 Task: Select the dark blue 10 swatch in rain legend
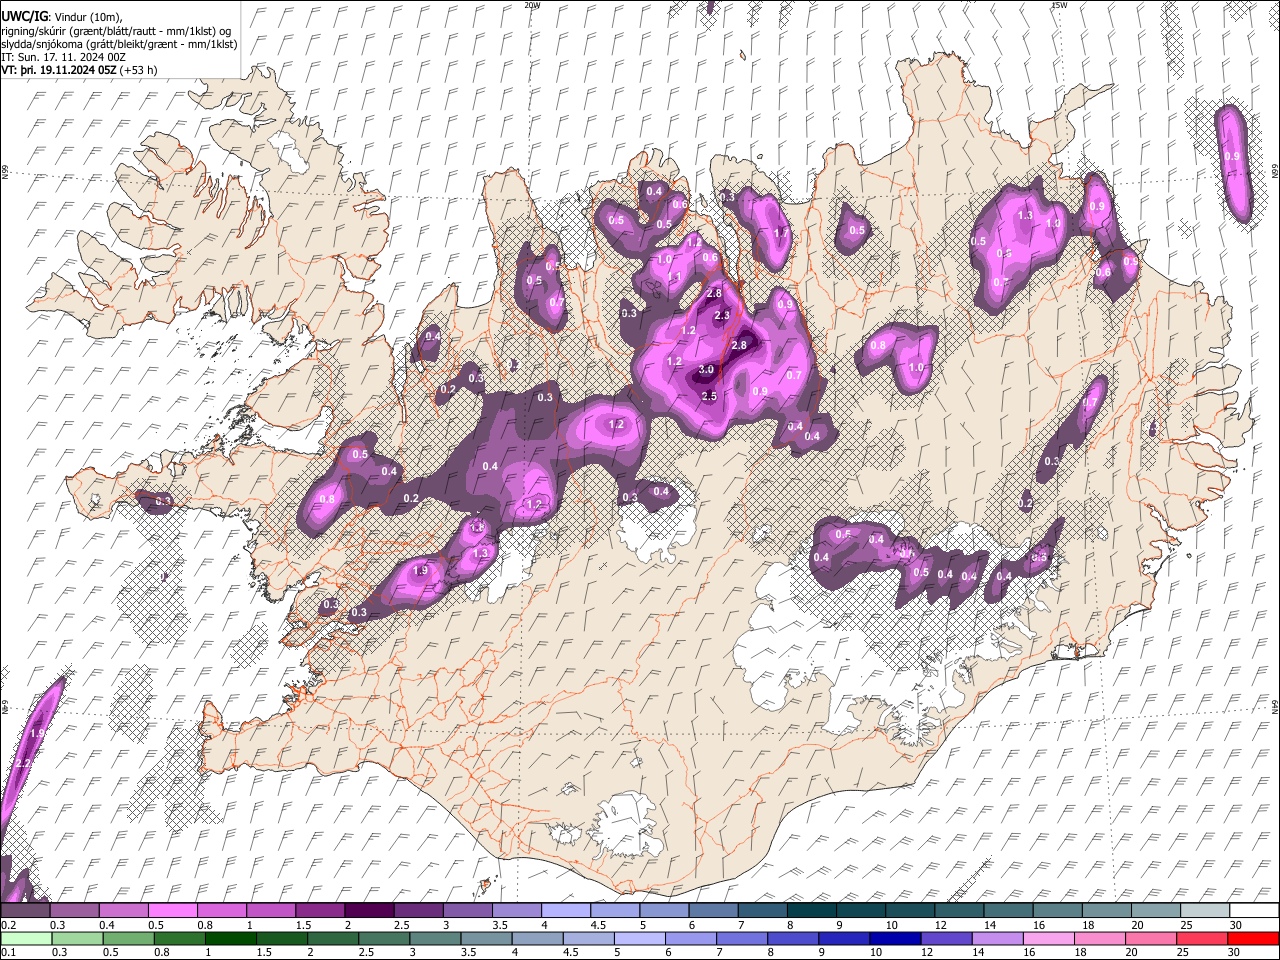(896, 939)
